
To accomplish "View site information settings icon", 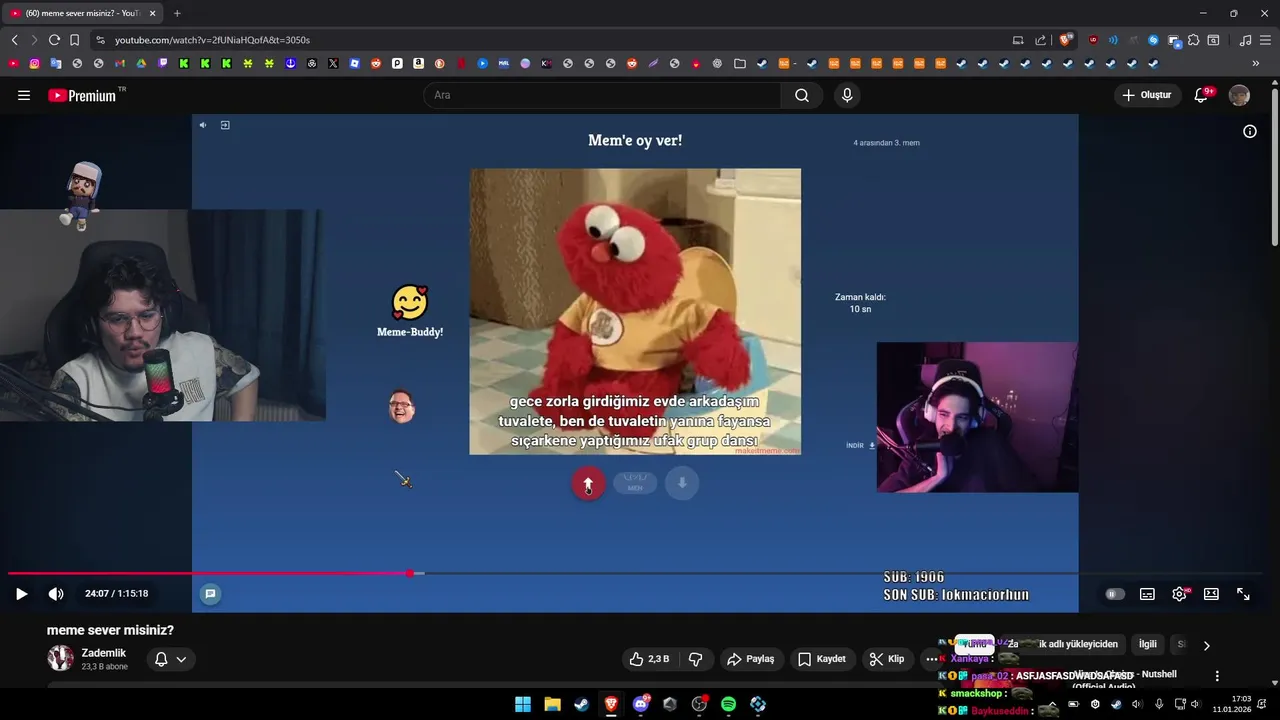I will pos(99,40).
